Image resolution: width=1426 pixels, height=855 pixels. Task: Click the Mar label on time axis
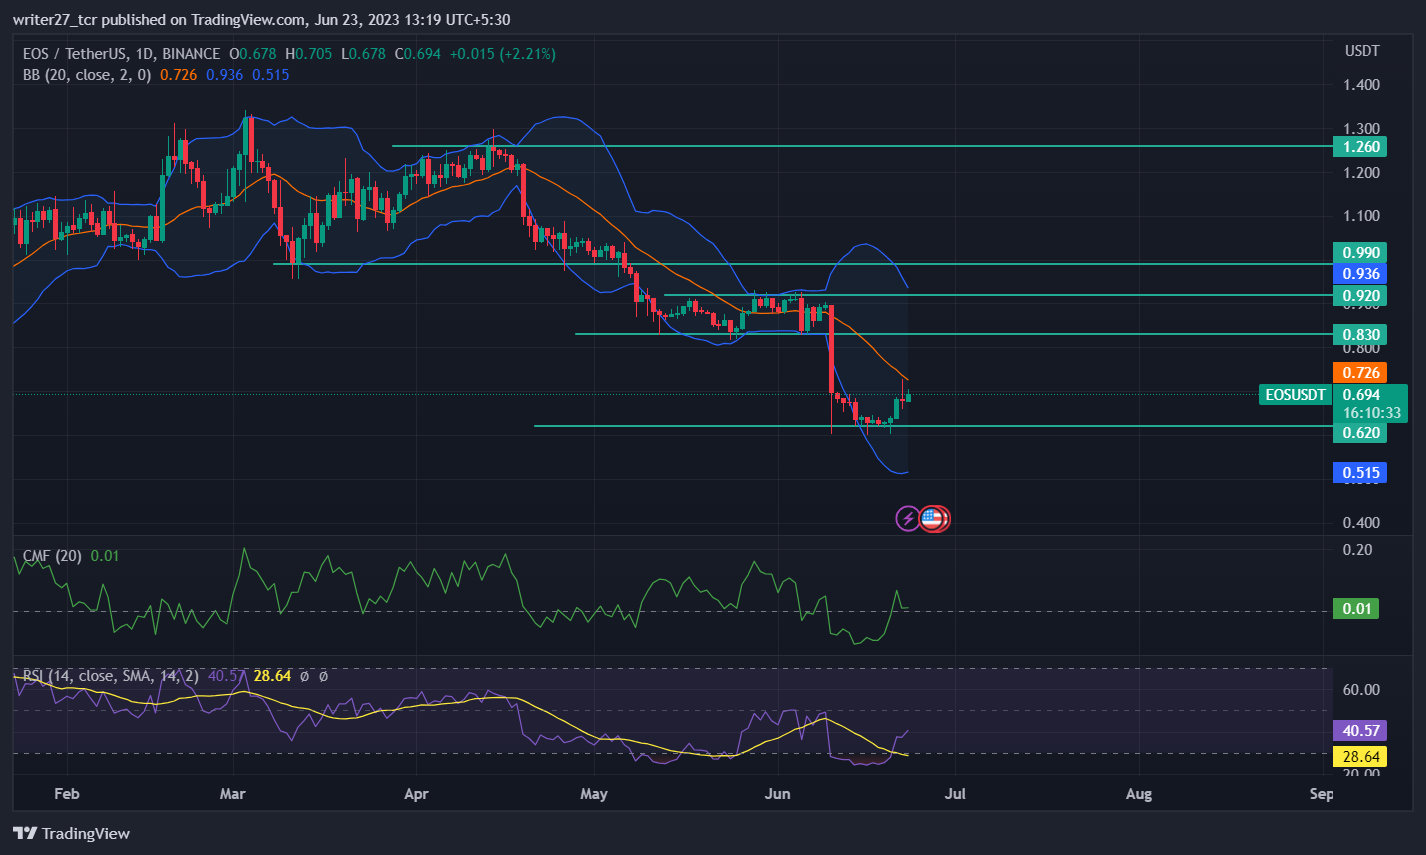click(x=232, y=794)
